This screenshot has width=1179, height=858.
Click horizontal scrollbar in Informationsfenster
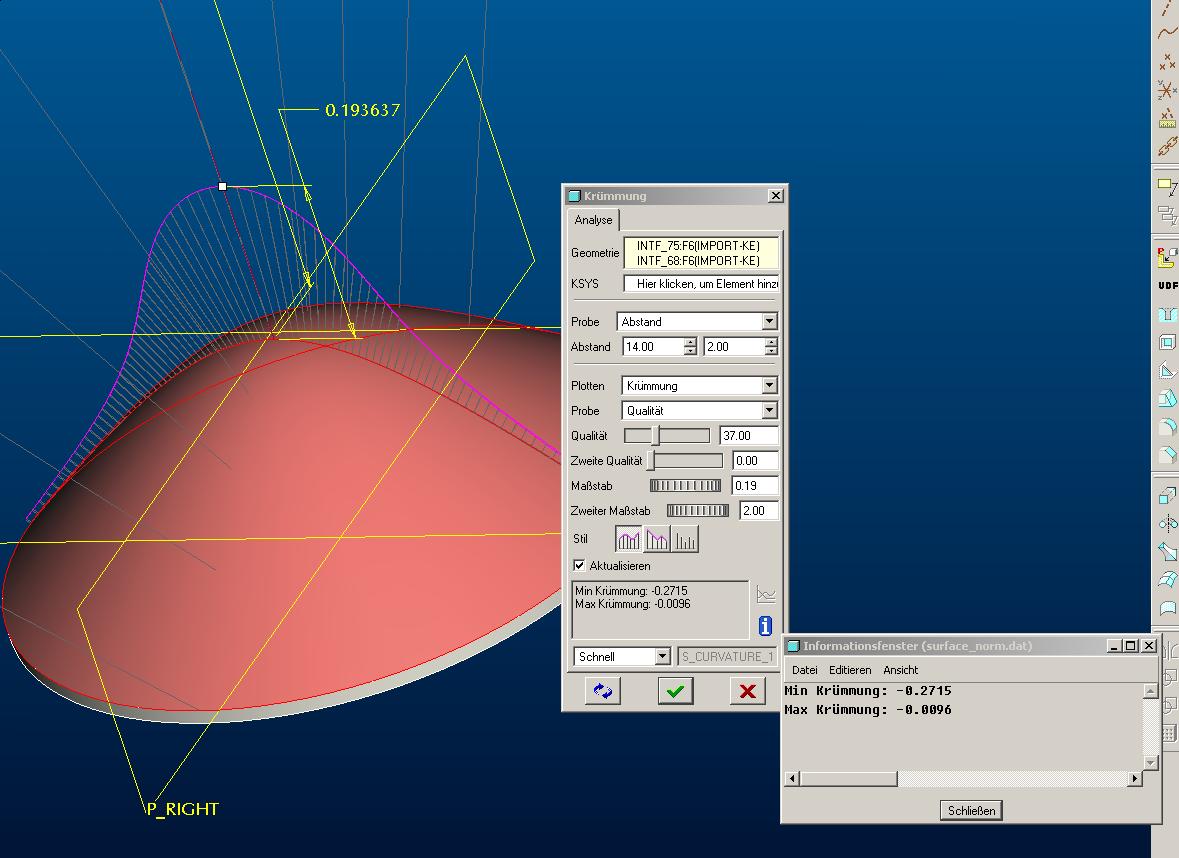click(963, 778)
